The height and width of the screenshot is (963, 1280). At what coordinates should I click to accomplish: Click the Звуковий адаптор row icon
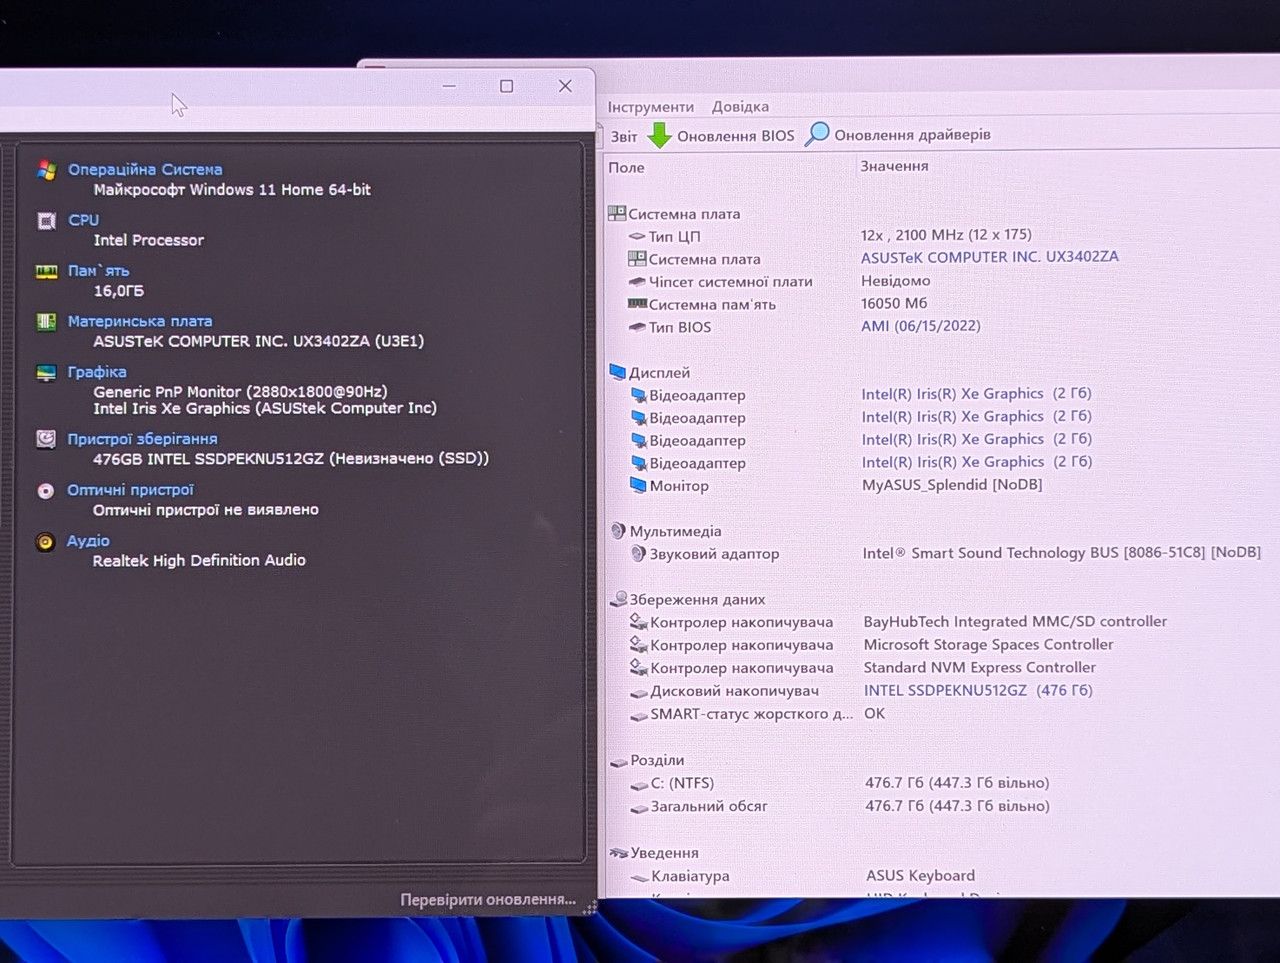tap(639, 553)
